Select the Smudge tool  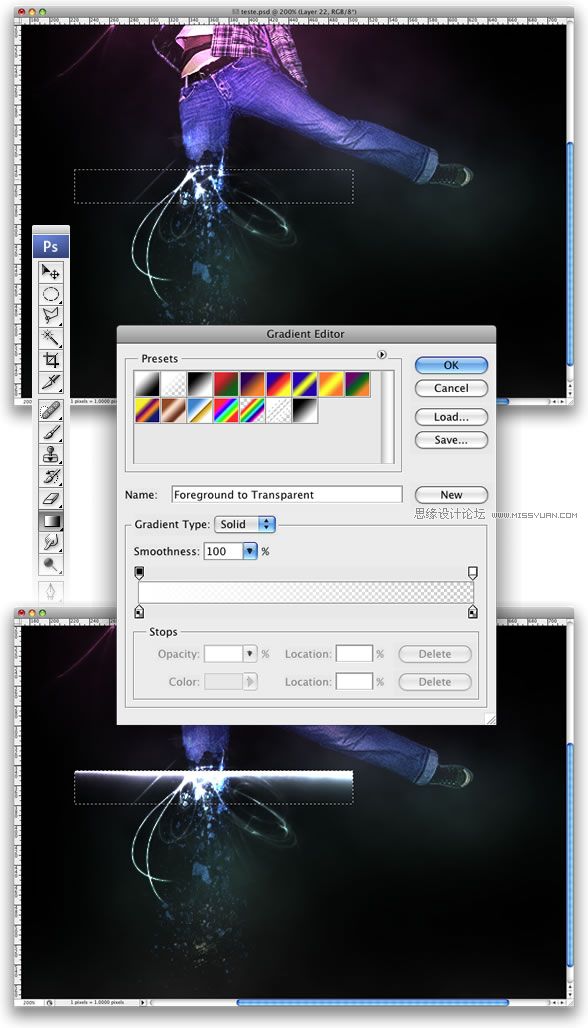pyautogui.click(x=50, y=543)
